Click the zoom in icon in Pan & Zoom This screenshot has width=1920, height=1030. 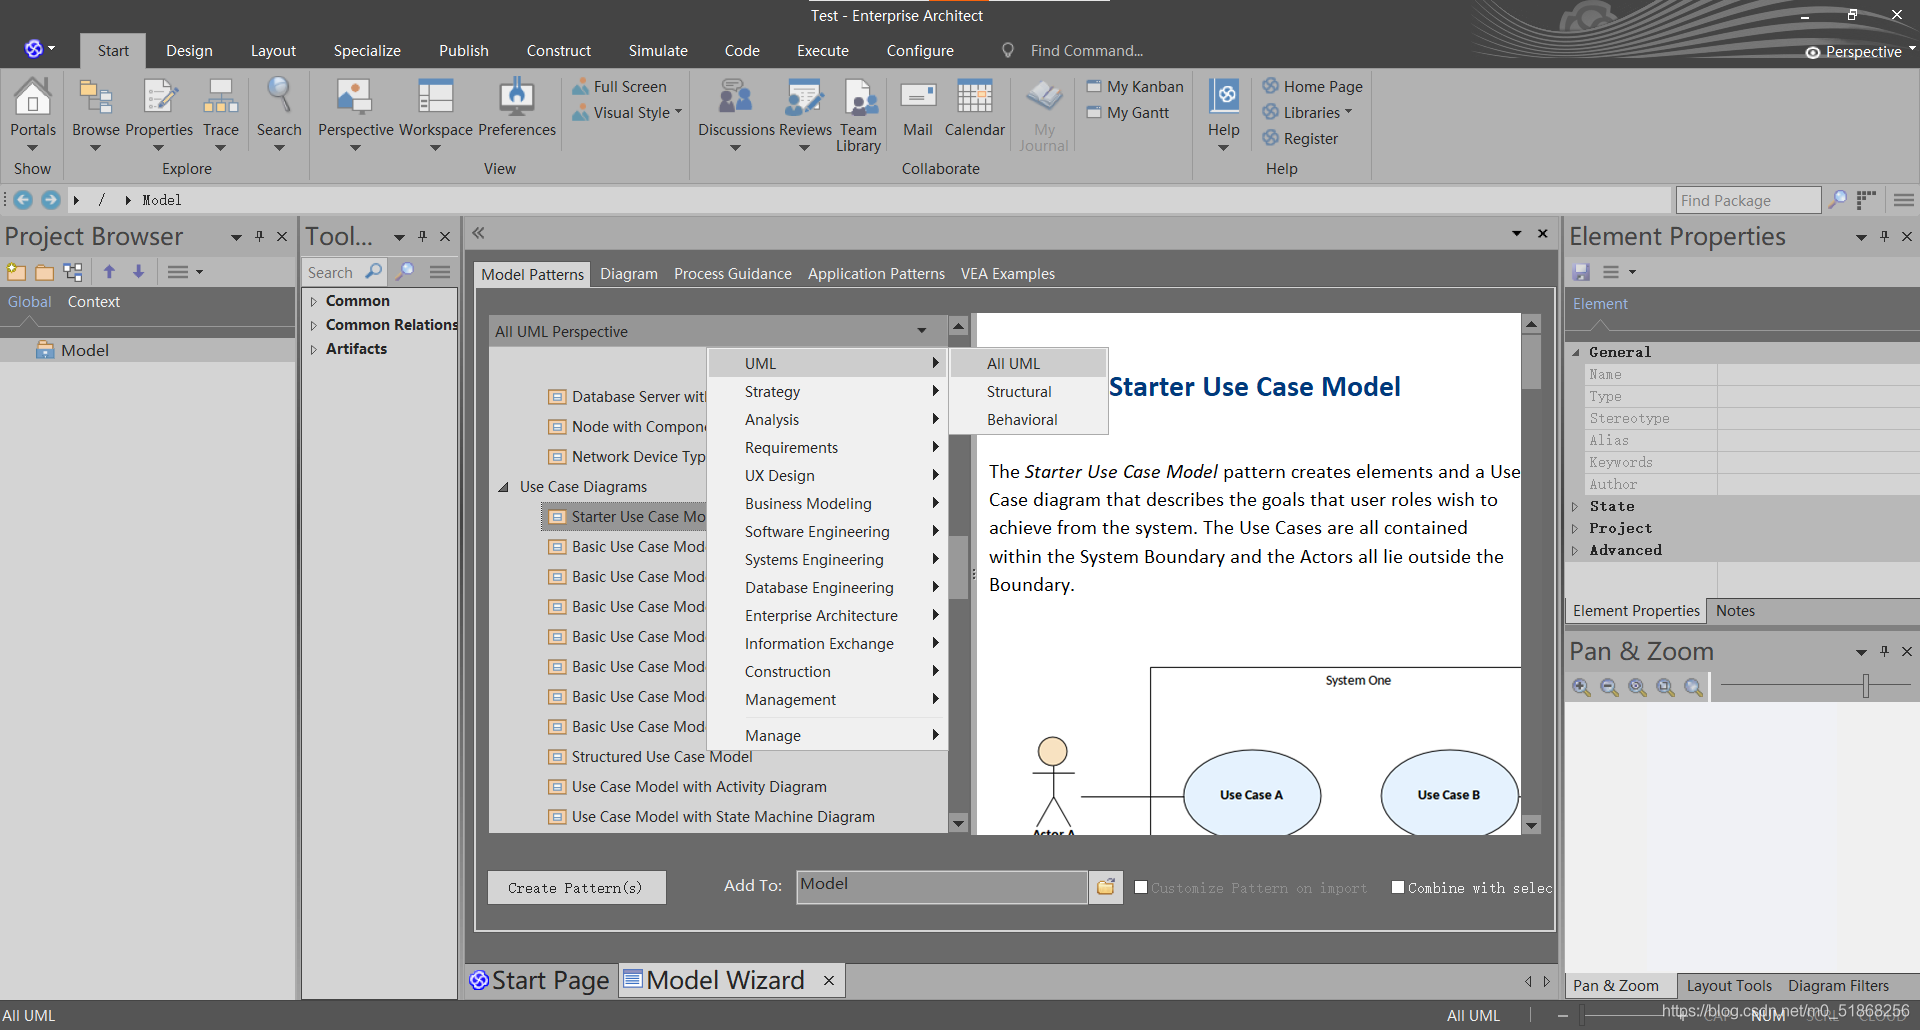(x=1581, y=687)
